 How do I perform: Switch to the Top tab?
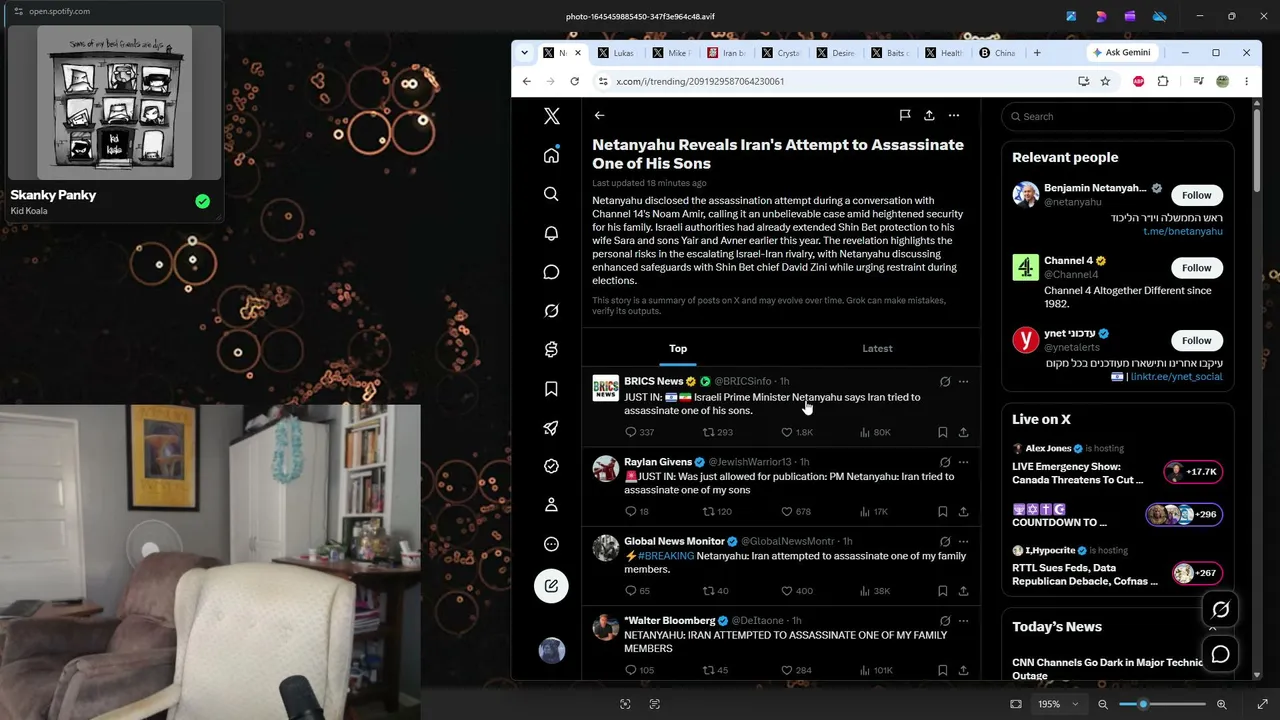[x=678, y=348]
